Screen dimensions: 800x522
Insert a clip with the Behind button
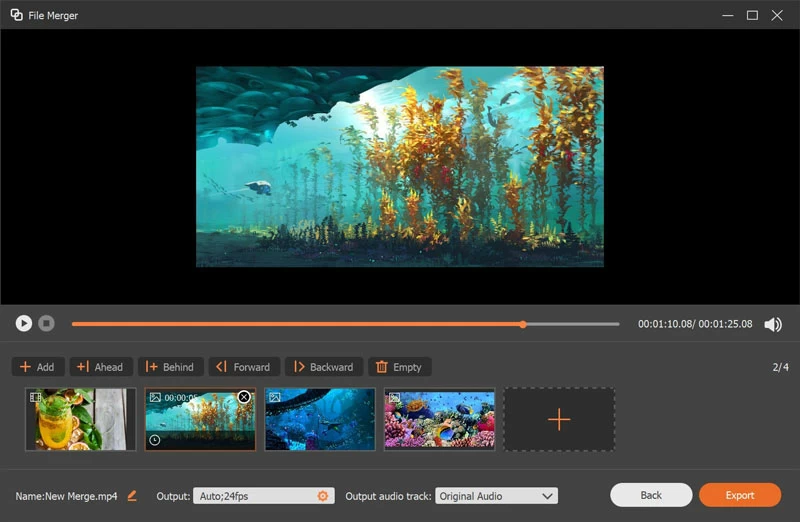pyautogui.click(x=170, y=367)
